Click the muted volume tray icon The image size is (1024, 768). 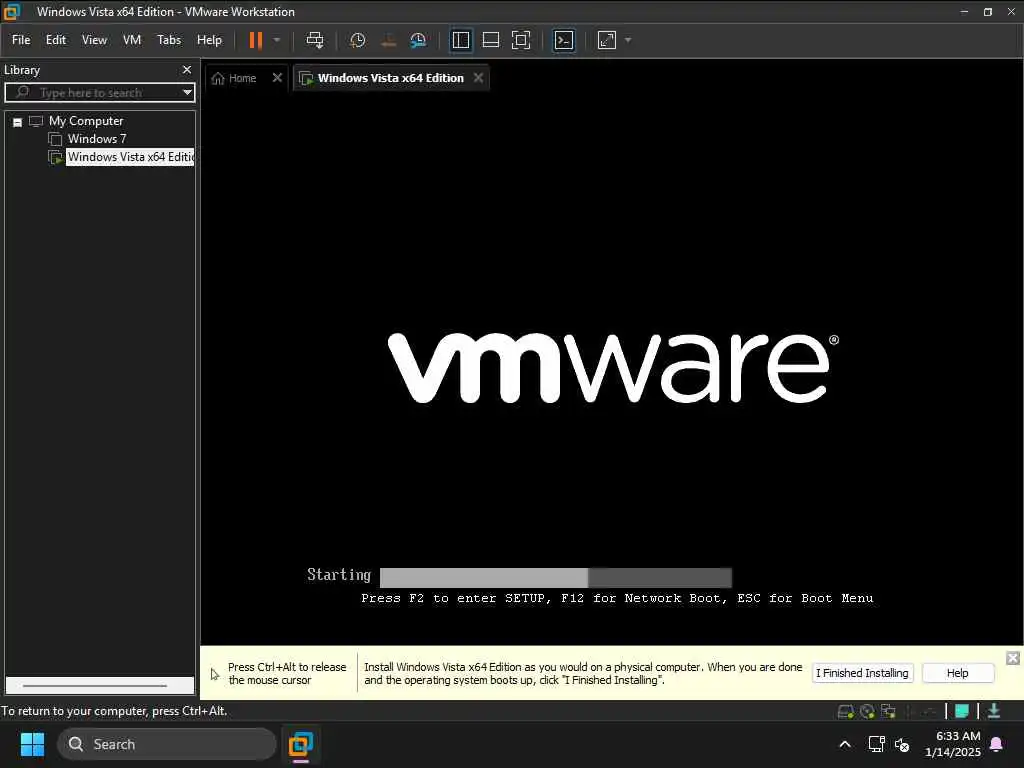pyautogui.click(x=902, y=744)
